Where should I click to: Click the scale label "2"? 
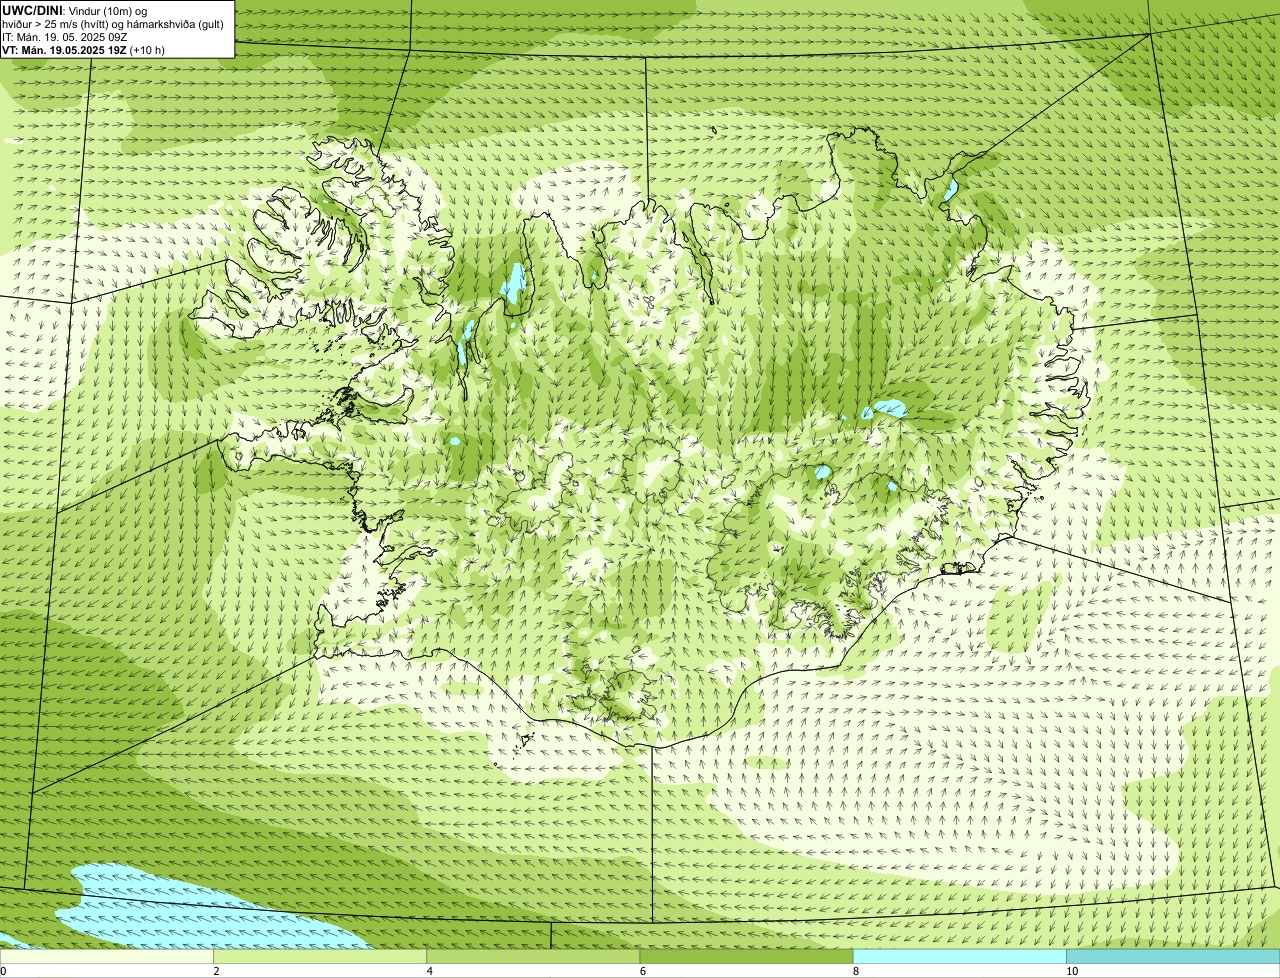(217, 971)
